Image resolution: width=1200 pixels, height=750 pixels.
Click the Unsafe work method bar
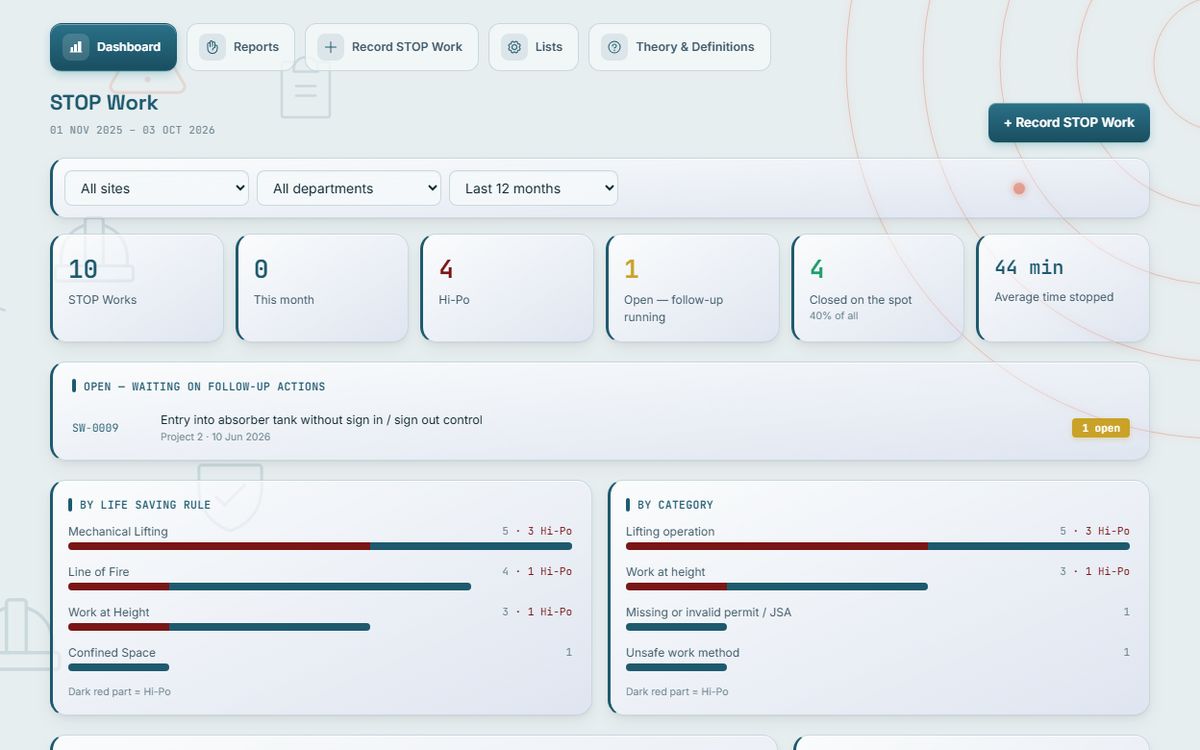point(676,667)
